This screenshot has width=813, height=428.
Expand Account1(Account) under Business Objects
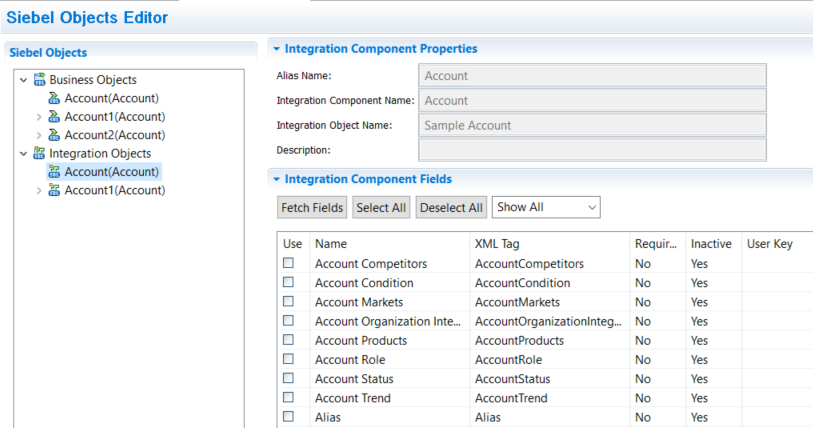39,117
